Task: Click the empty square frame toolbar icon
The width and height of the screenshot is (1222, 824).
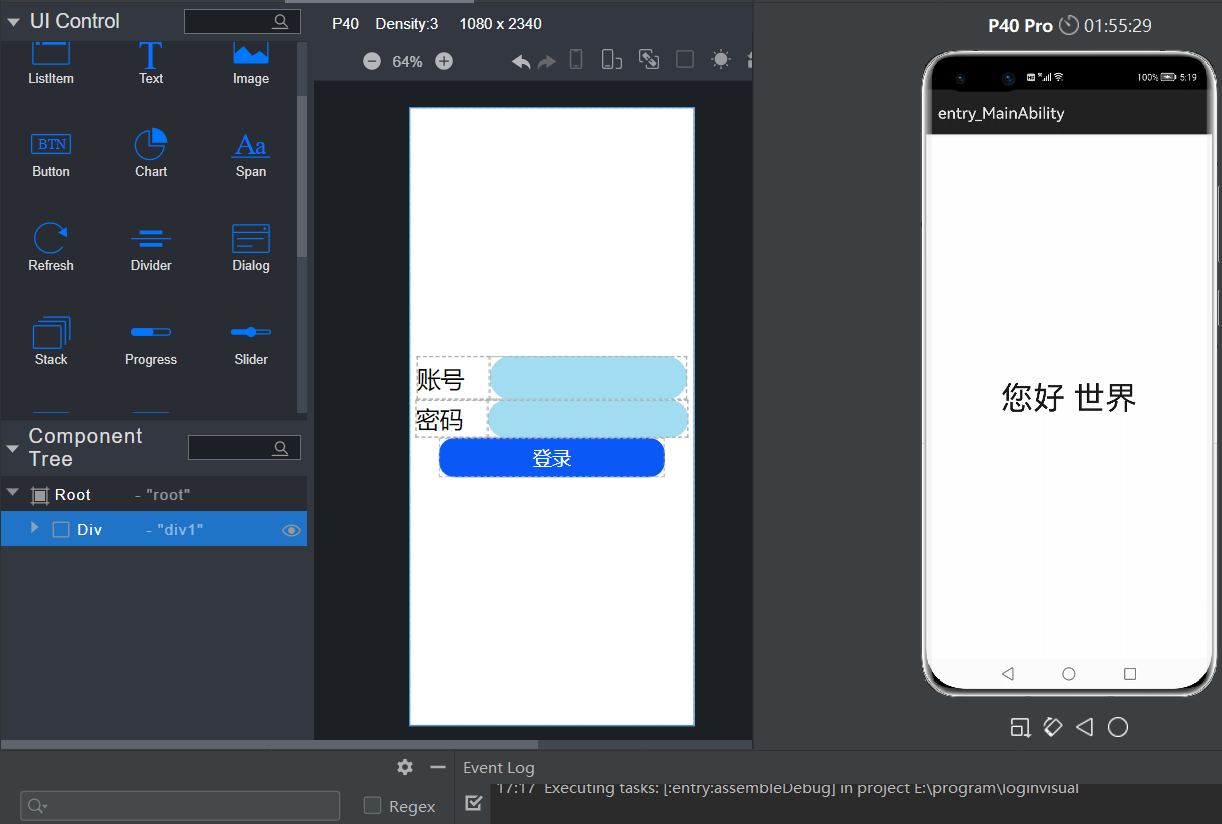Action: tap(685, 60)
